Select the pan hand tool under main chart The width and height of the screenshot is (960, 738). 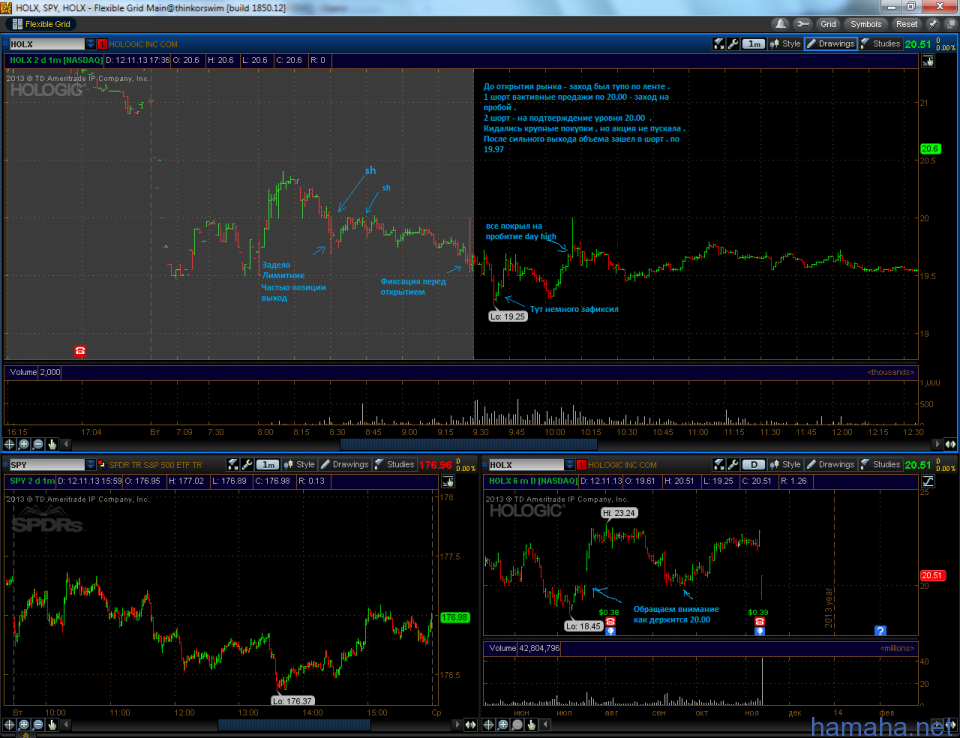[x=52, y=444]
